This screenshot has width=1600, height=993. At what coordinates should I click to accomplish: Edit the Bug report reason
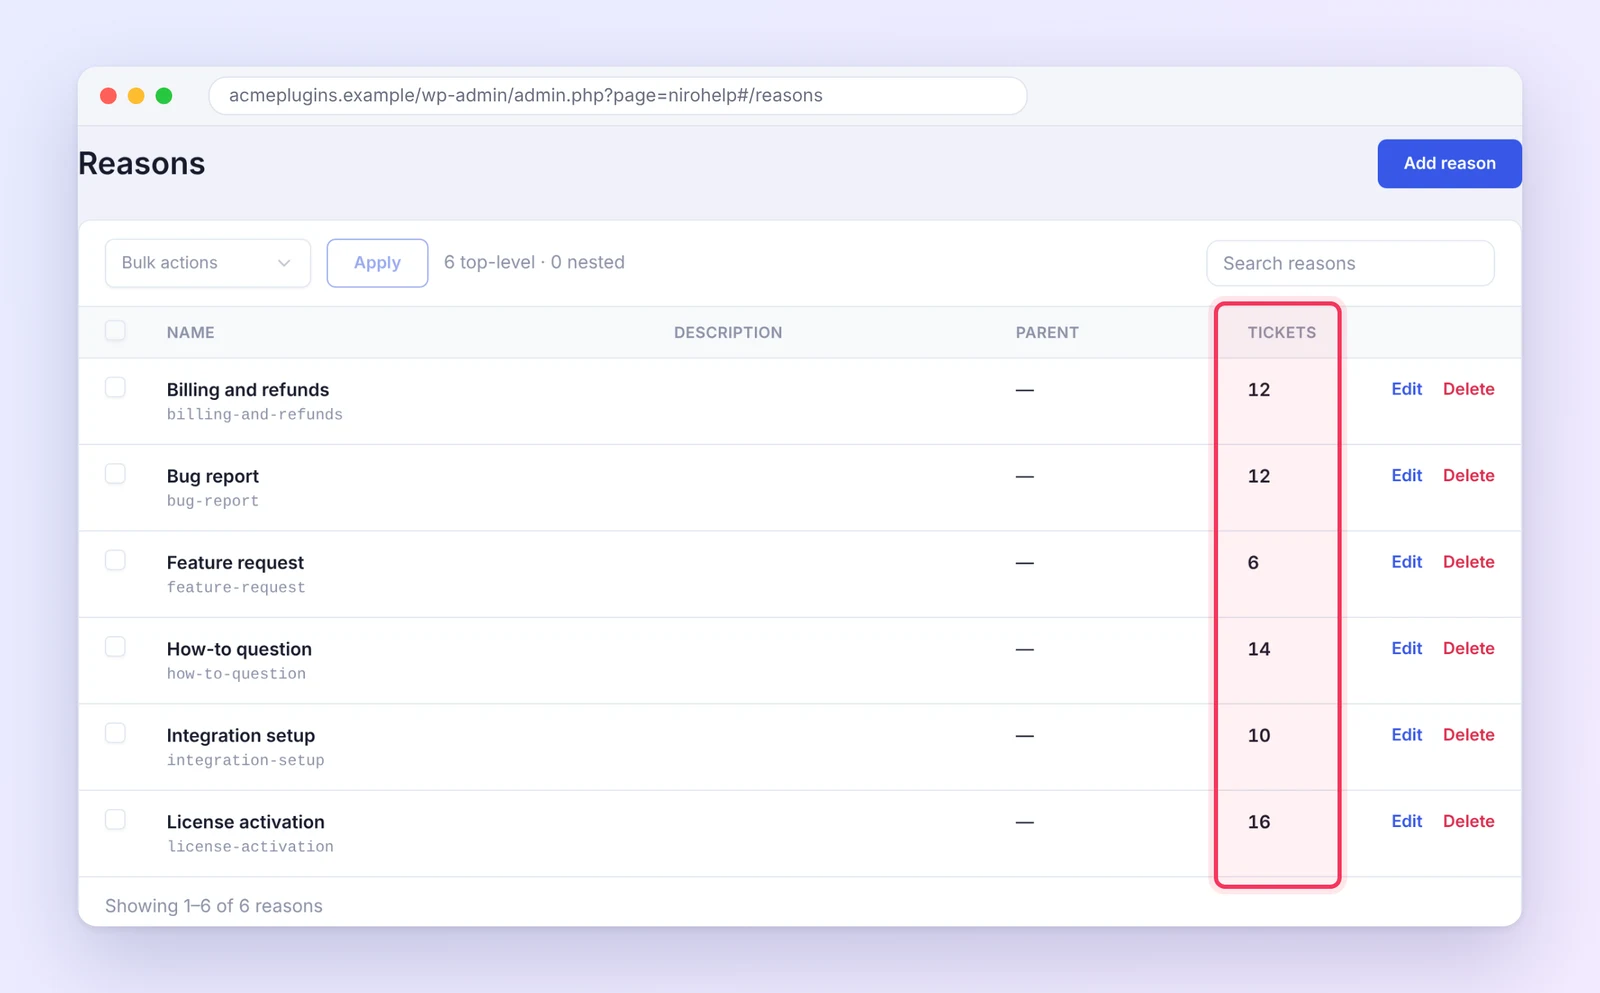1406,475
